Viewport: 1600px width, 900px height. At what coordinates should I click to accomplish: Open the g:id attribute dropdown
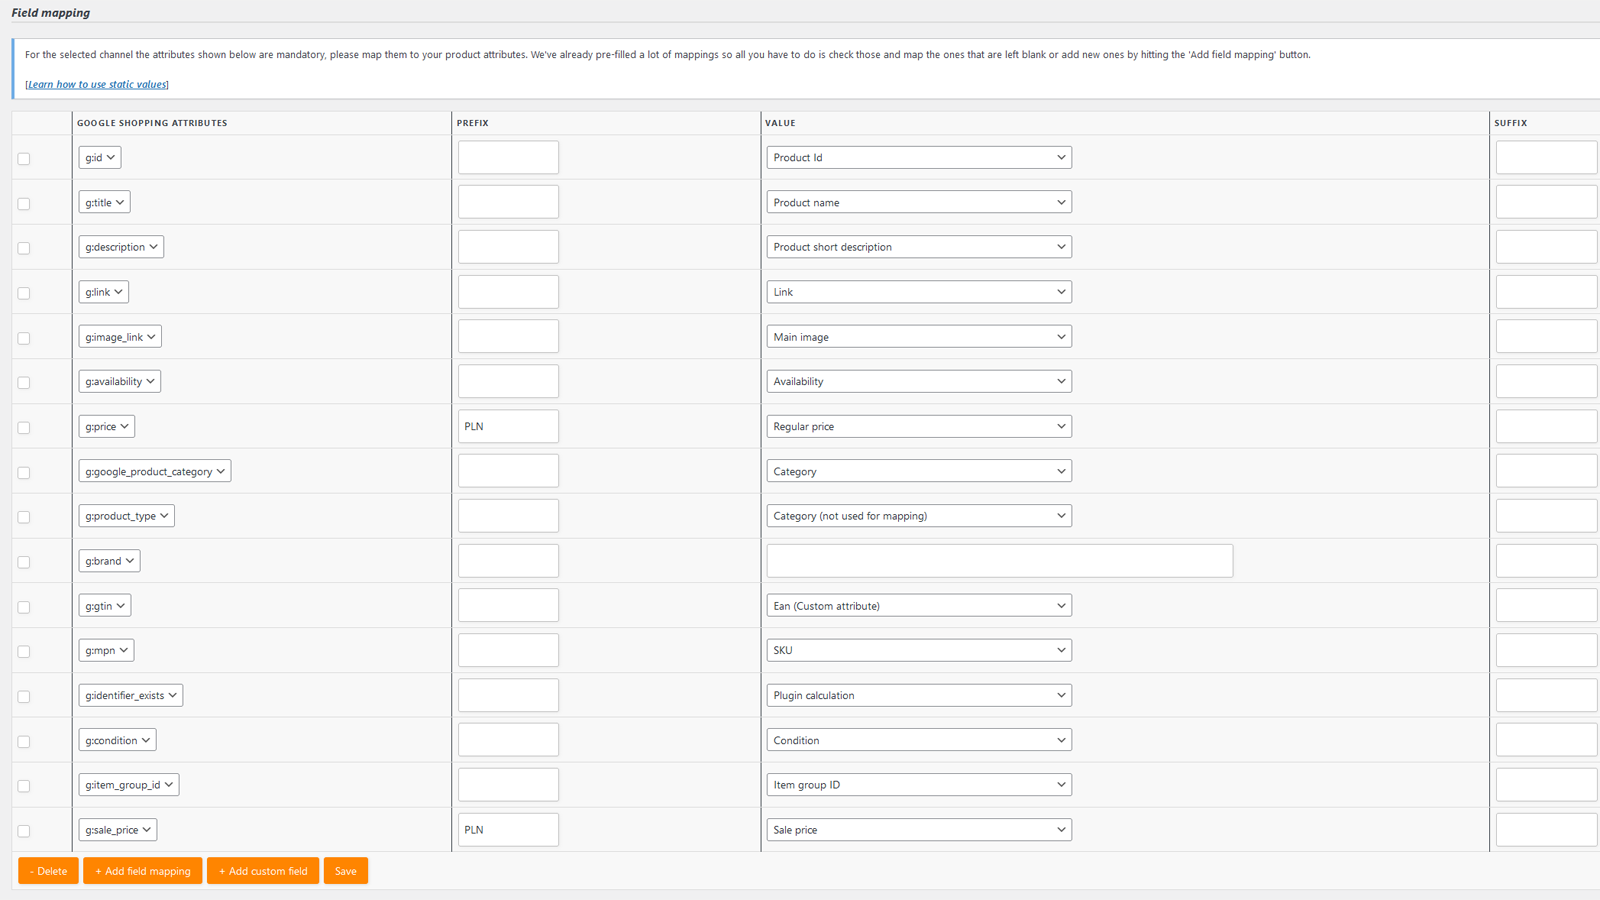click(x=100, y=157)
